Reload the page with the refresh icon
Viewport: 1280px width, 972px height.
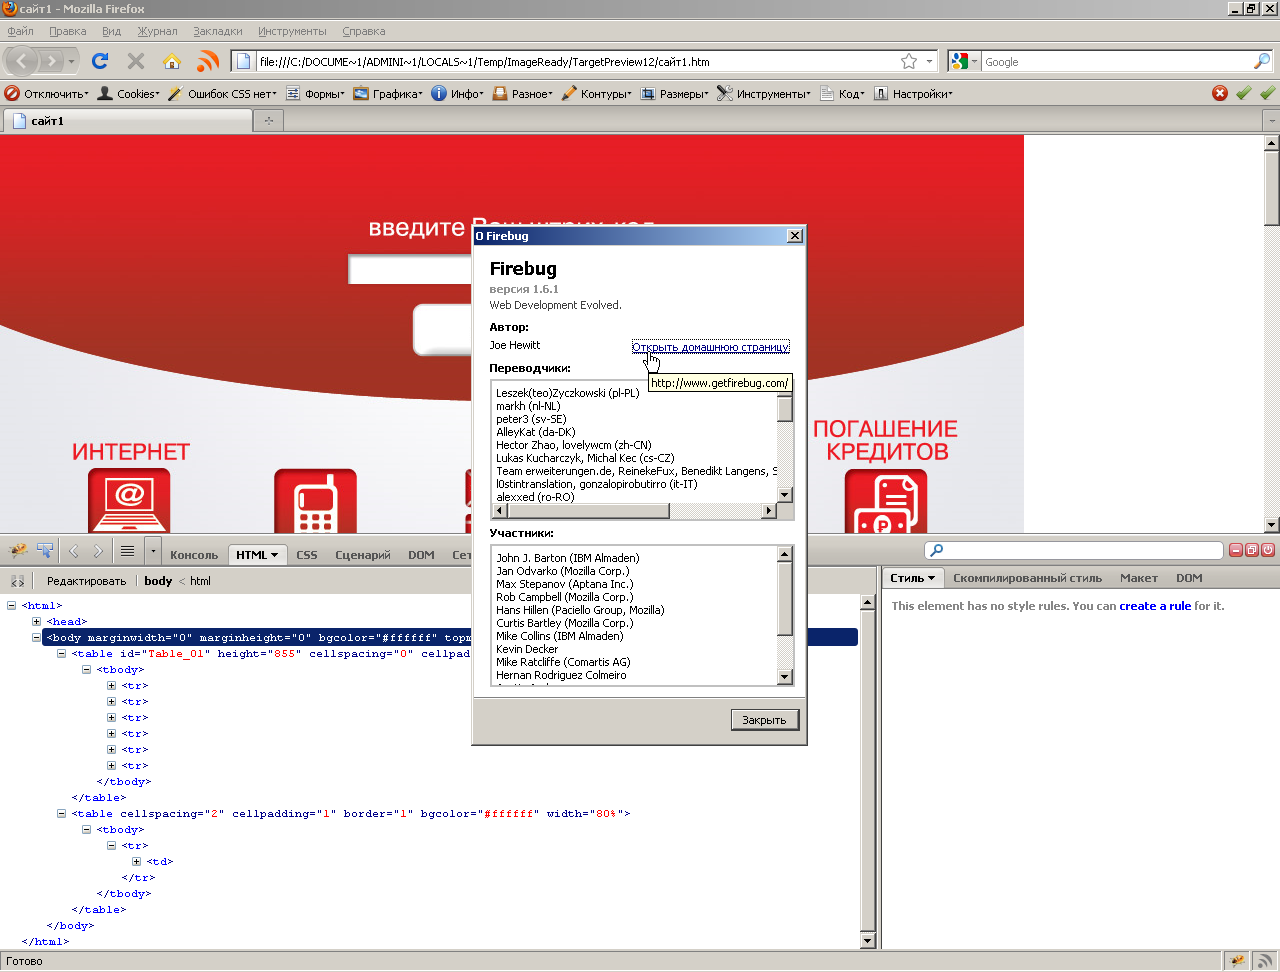click(x=100, y=62)
